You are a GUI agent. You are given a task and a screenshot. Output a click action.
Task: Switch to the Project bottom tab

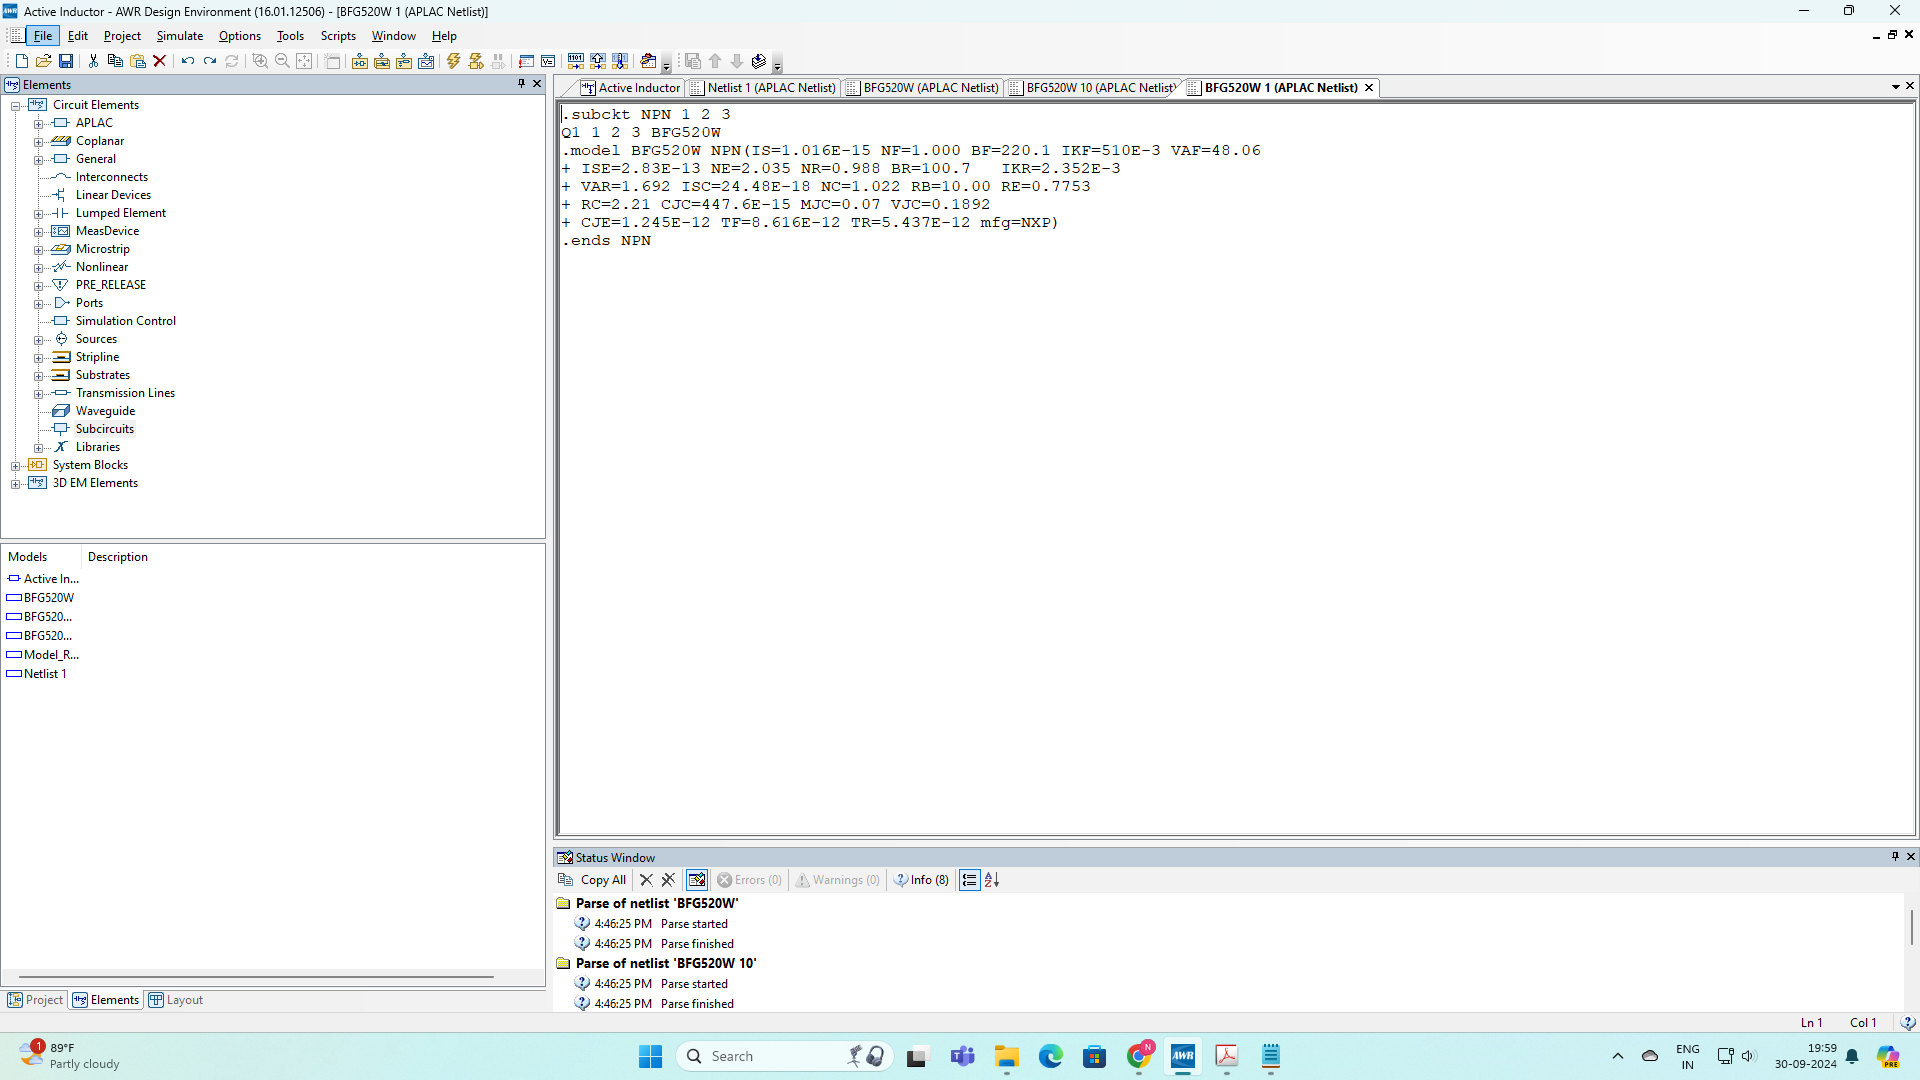tap(35, 1000)
